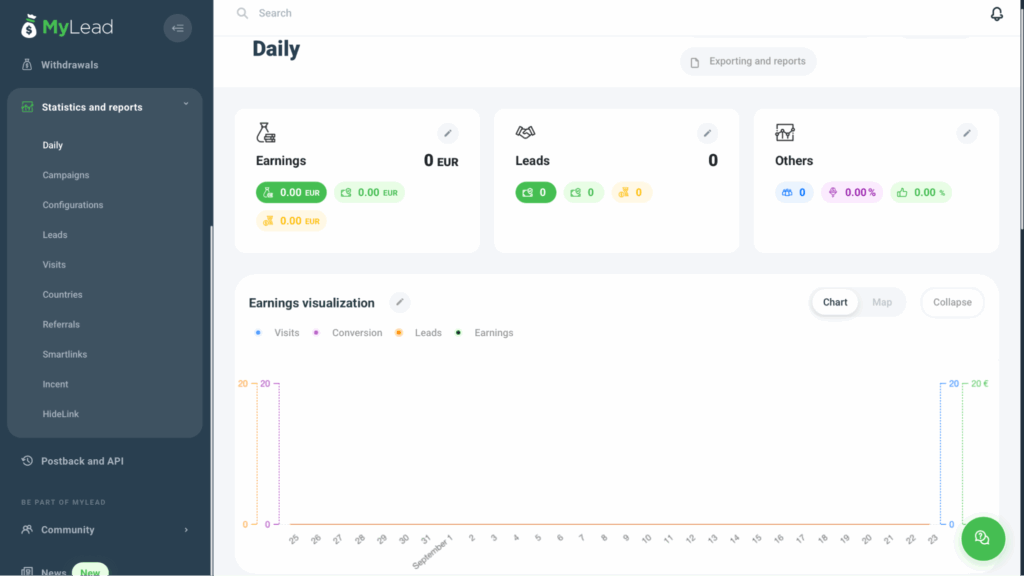Edit the Leads card with pencil icon
Image resolution: width=1024 pixels, height=576 pixels.
[707, 133]
